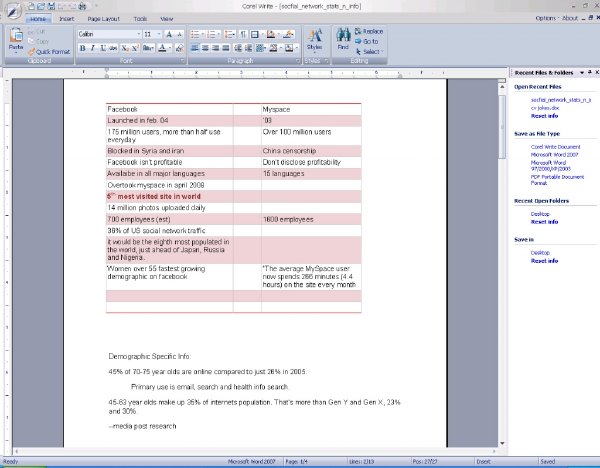This screenshot has height=468, width=600.
Task: Select PDF Portable Document Format link
Action: click(557, 180)
